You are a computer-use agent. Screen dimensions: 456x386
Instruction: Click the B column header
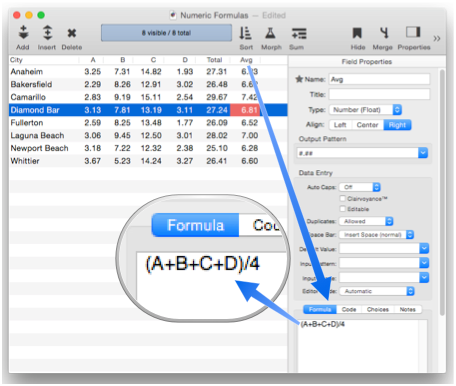click(x=122, y=60)
